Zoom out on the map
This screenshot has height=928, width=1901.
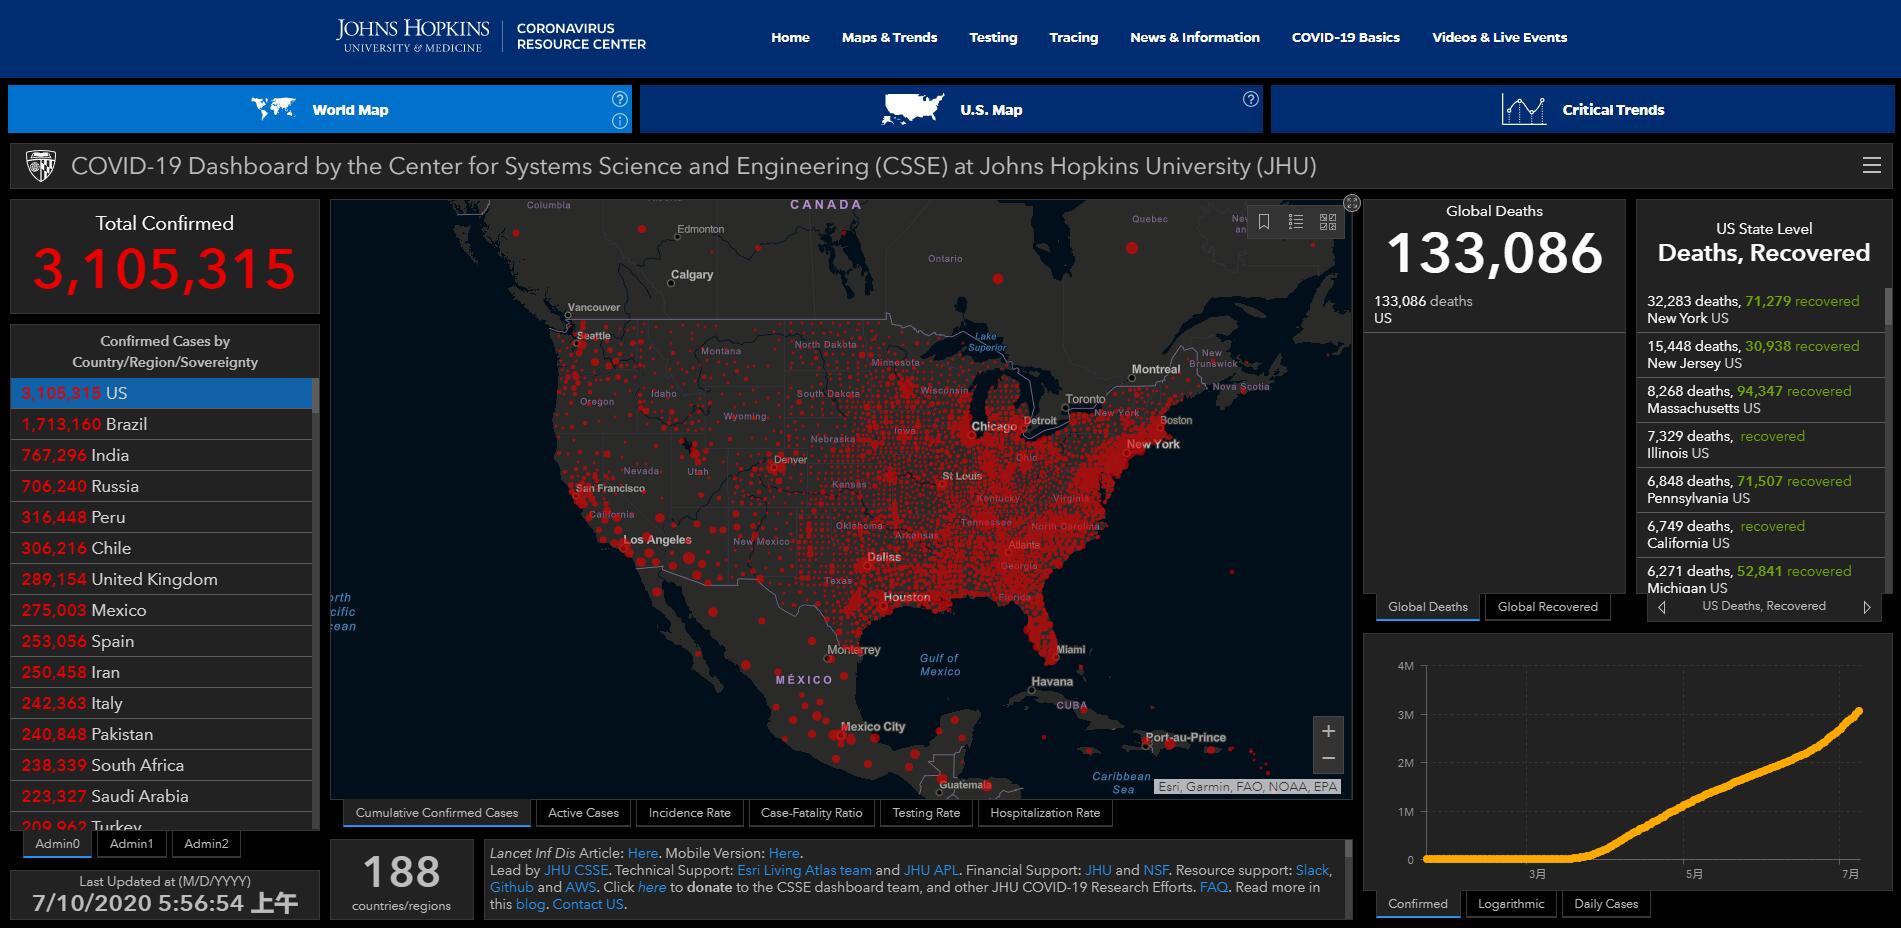[1328, 758]
